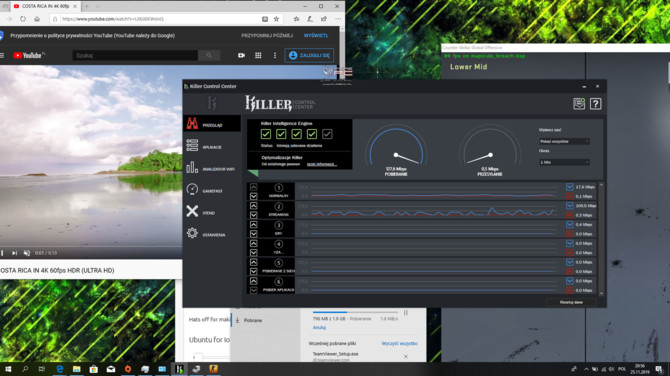Open Microsoft Edge from the taskbar

[60, 369]
